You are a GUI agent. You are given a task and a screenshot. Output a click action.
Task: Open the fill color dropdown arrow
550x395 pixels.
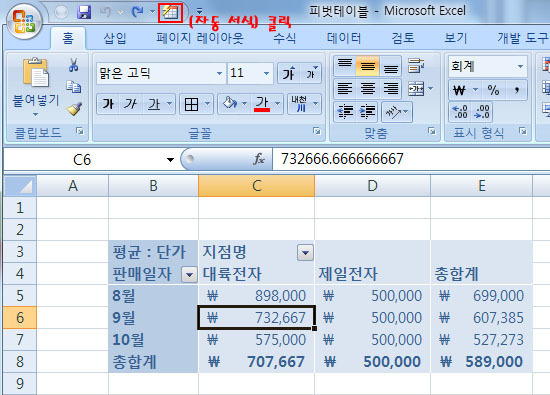(244, 104)
